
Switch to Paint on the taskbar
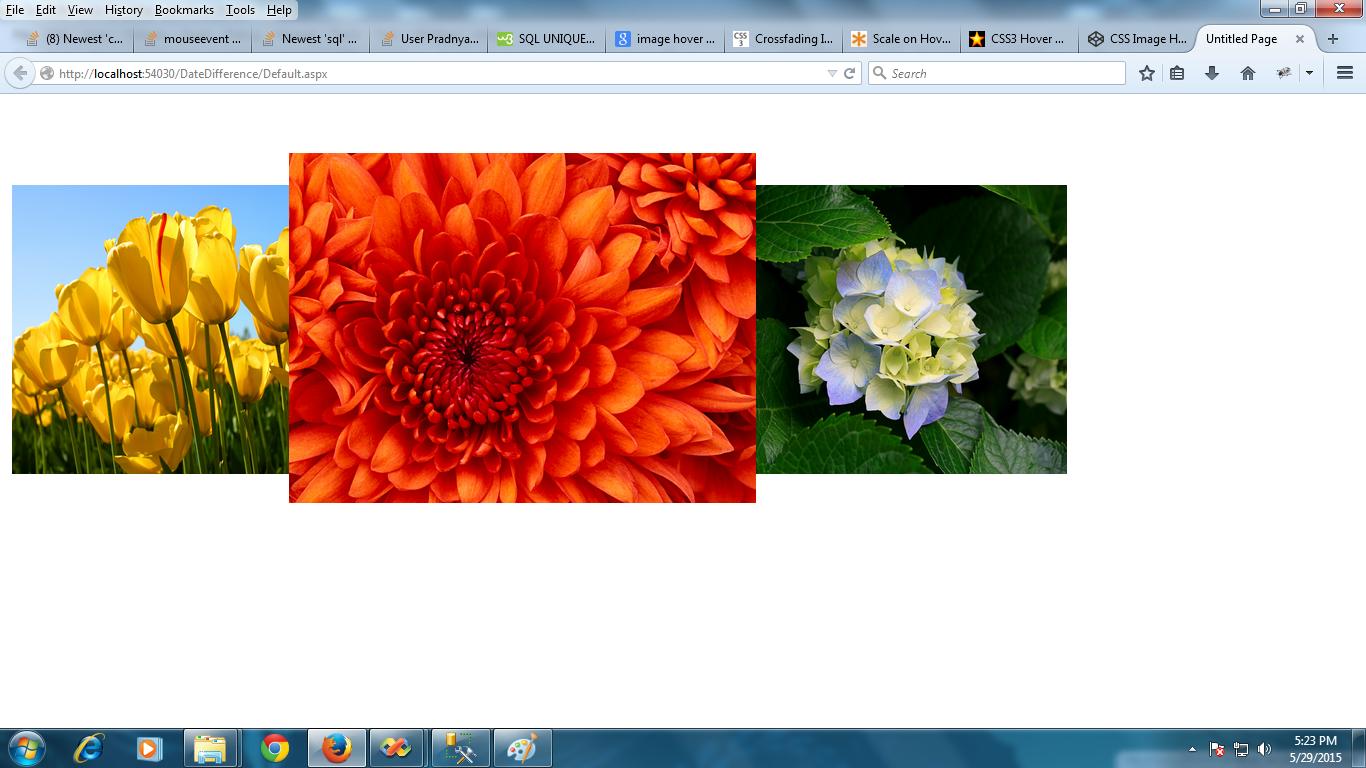522,748
